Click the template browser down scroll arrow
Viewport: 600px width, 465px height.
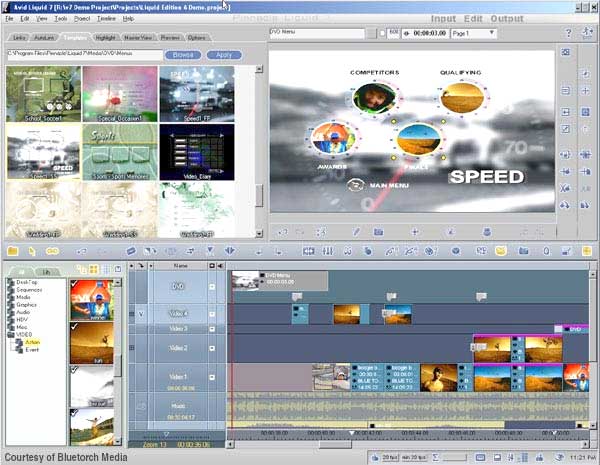pos(259,233)
